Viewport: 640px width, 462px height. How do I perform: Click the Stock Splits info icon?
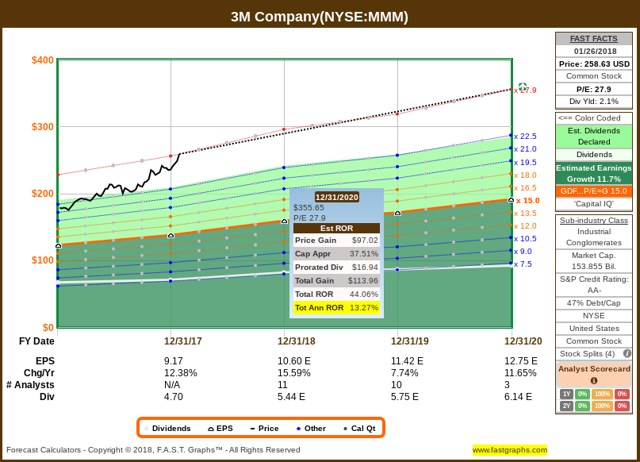coord(627,353)
